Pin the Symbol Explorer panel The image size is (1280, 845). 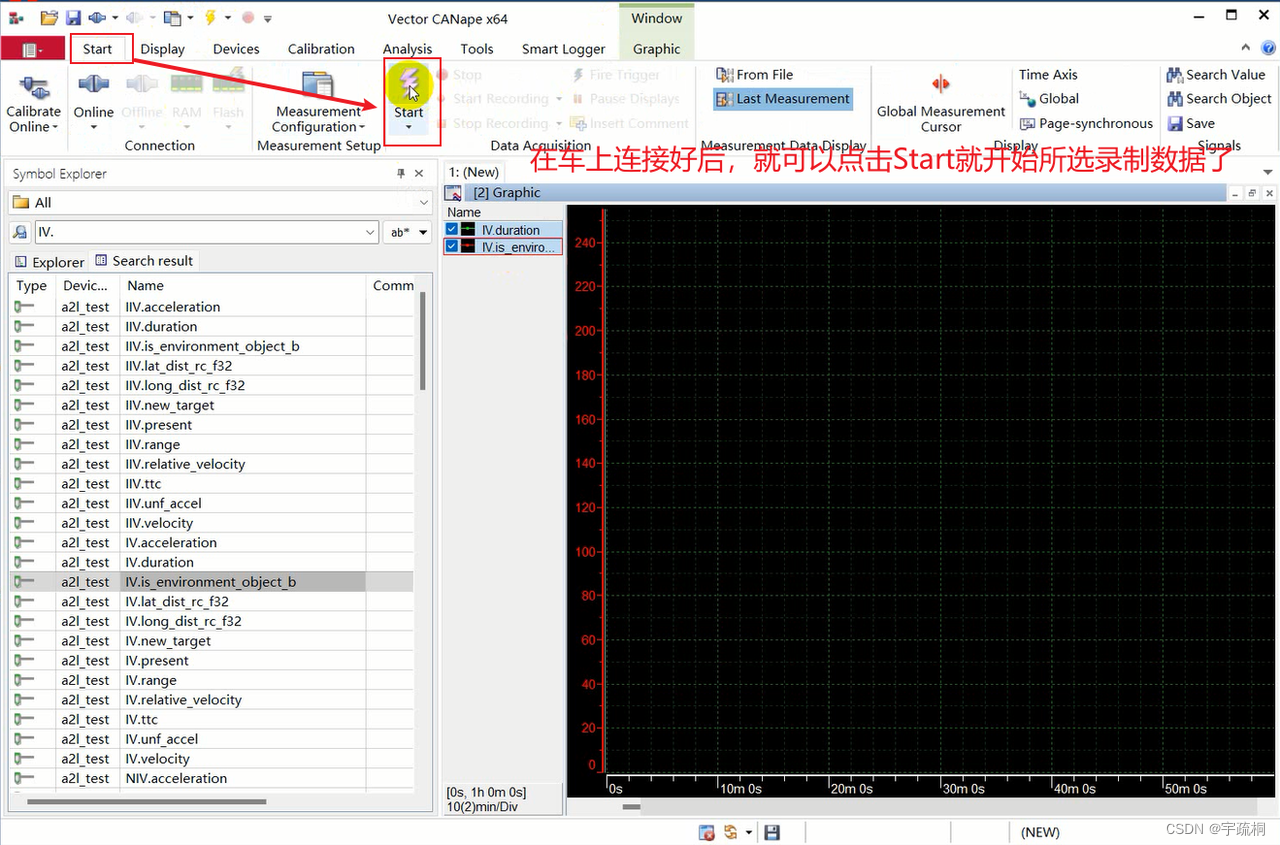[401, 174]
